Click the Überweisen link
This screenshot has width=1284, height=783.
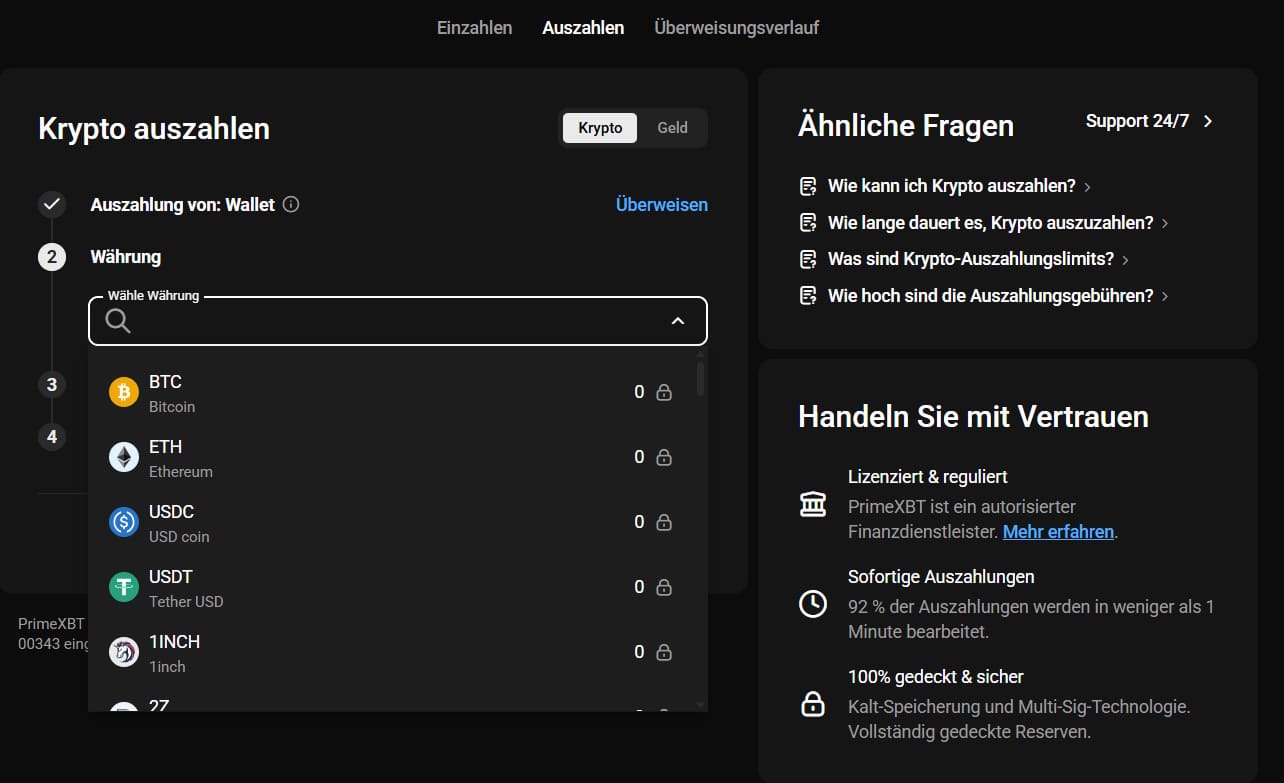(662, 205)
